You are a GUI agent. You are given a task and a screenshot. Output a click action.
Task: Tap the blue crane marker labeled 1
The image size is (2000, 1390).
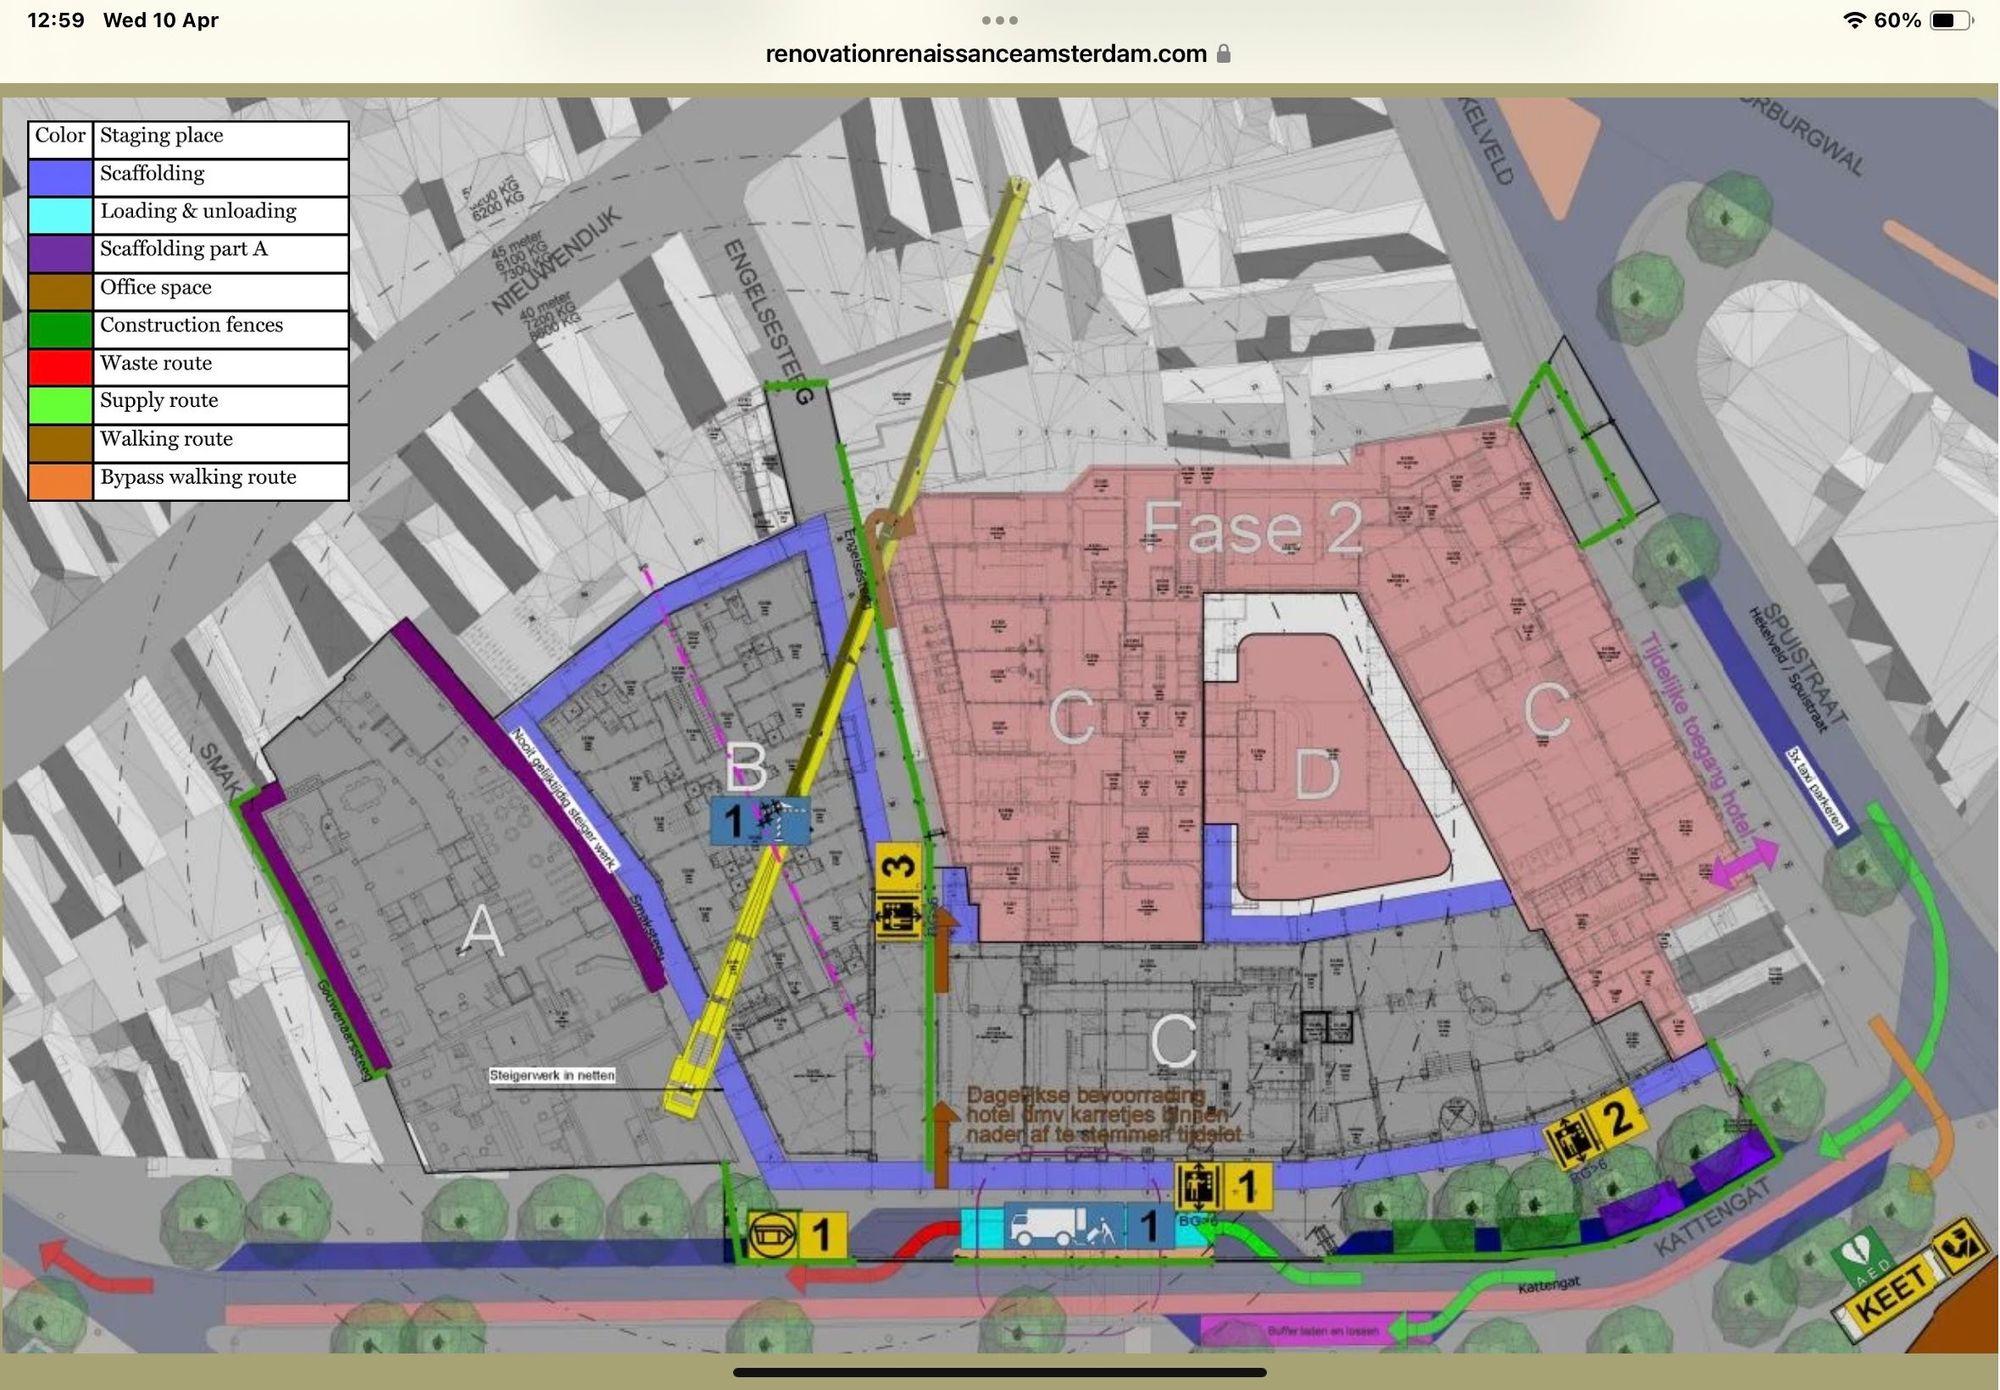tap(759, 820)
